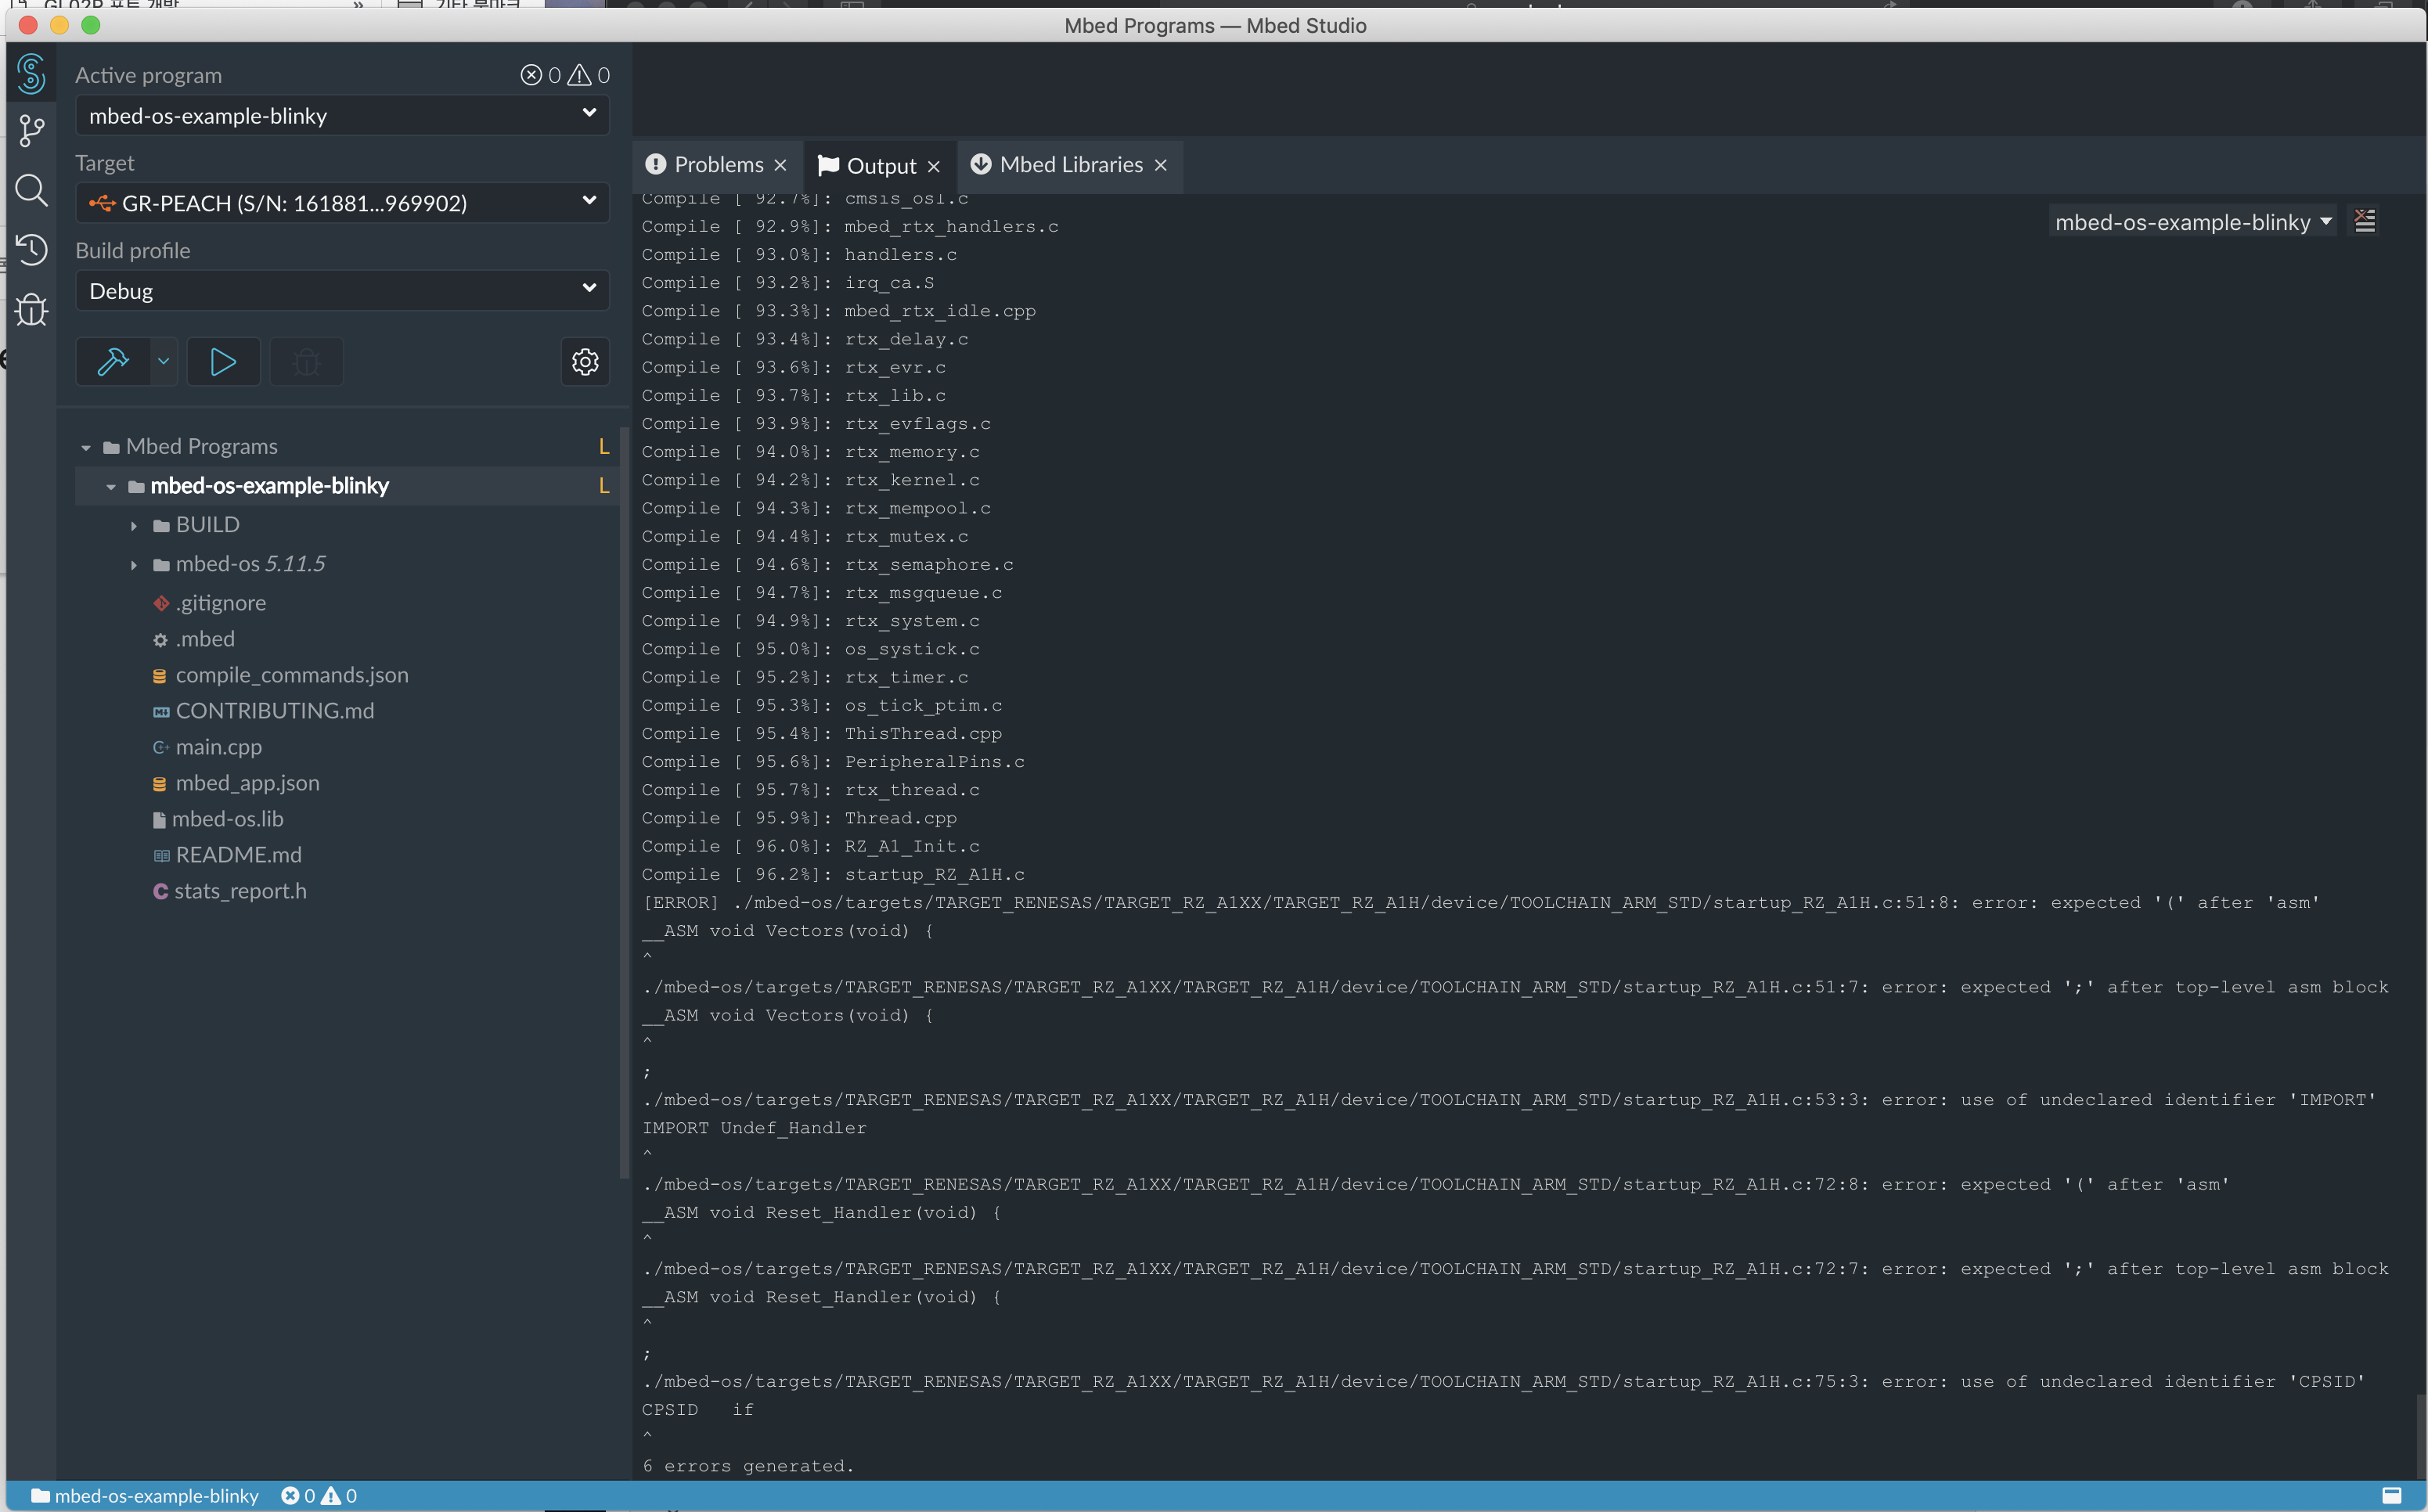Expand the mbed-os 5.11.5 folder

tap(134, 565)
